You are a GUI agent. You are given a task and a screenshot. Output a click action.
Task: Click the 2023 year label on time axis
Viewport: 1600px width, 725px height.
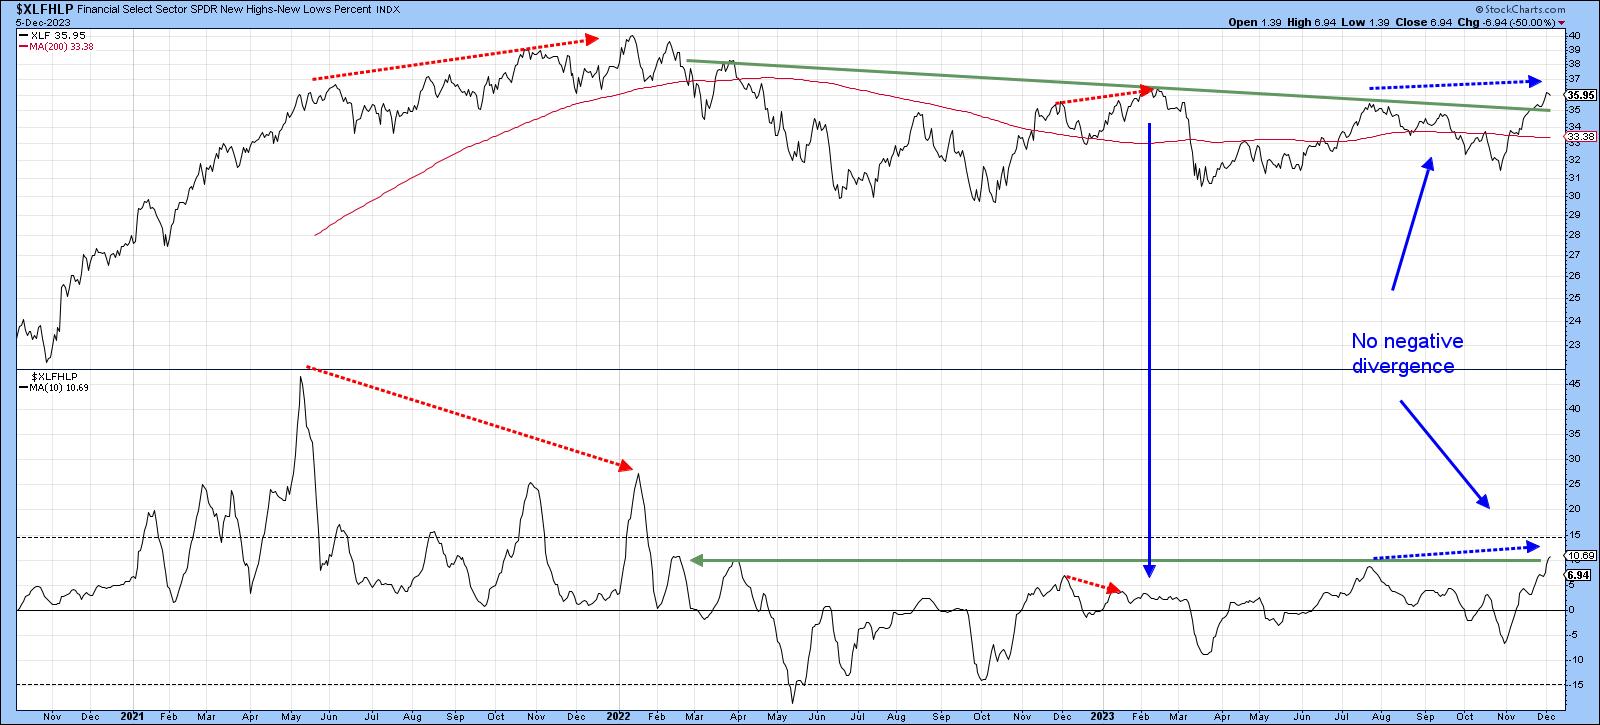click(x=1104, y=717)
